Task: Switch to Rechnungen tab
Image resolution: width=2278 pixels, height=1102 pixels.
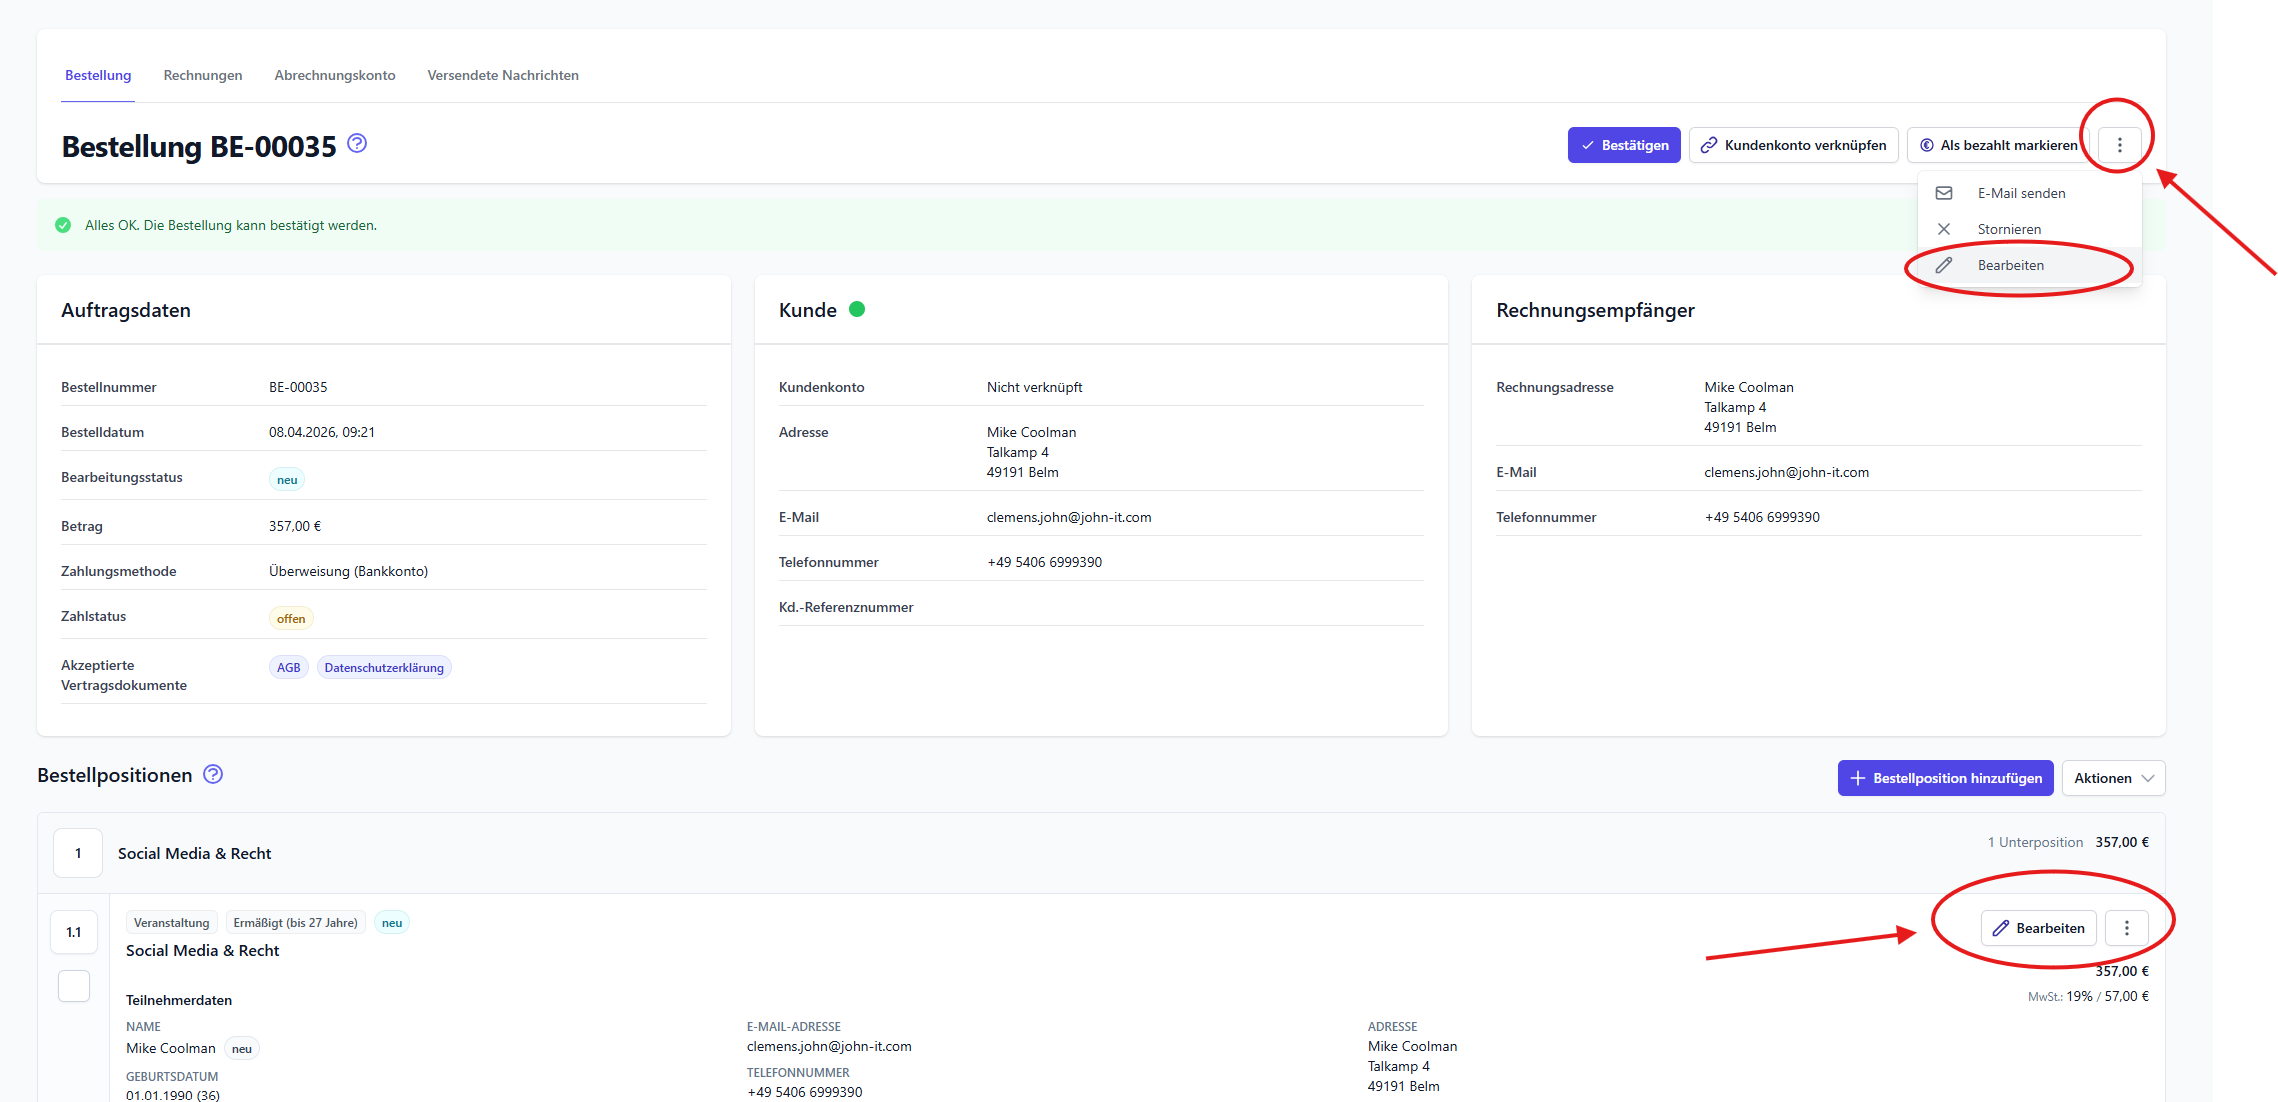Action: [x=203, y=75]
